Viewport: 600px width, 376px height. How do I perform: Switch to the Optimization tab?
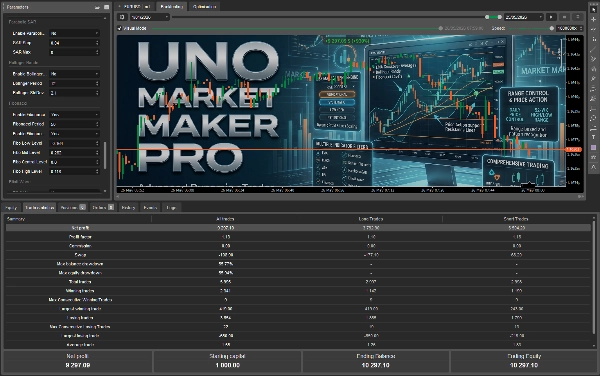[x=204, y=7]
